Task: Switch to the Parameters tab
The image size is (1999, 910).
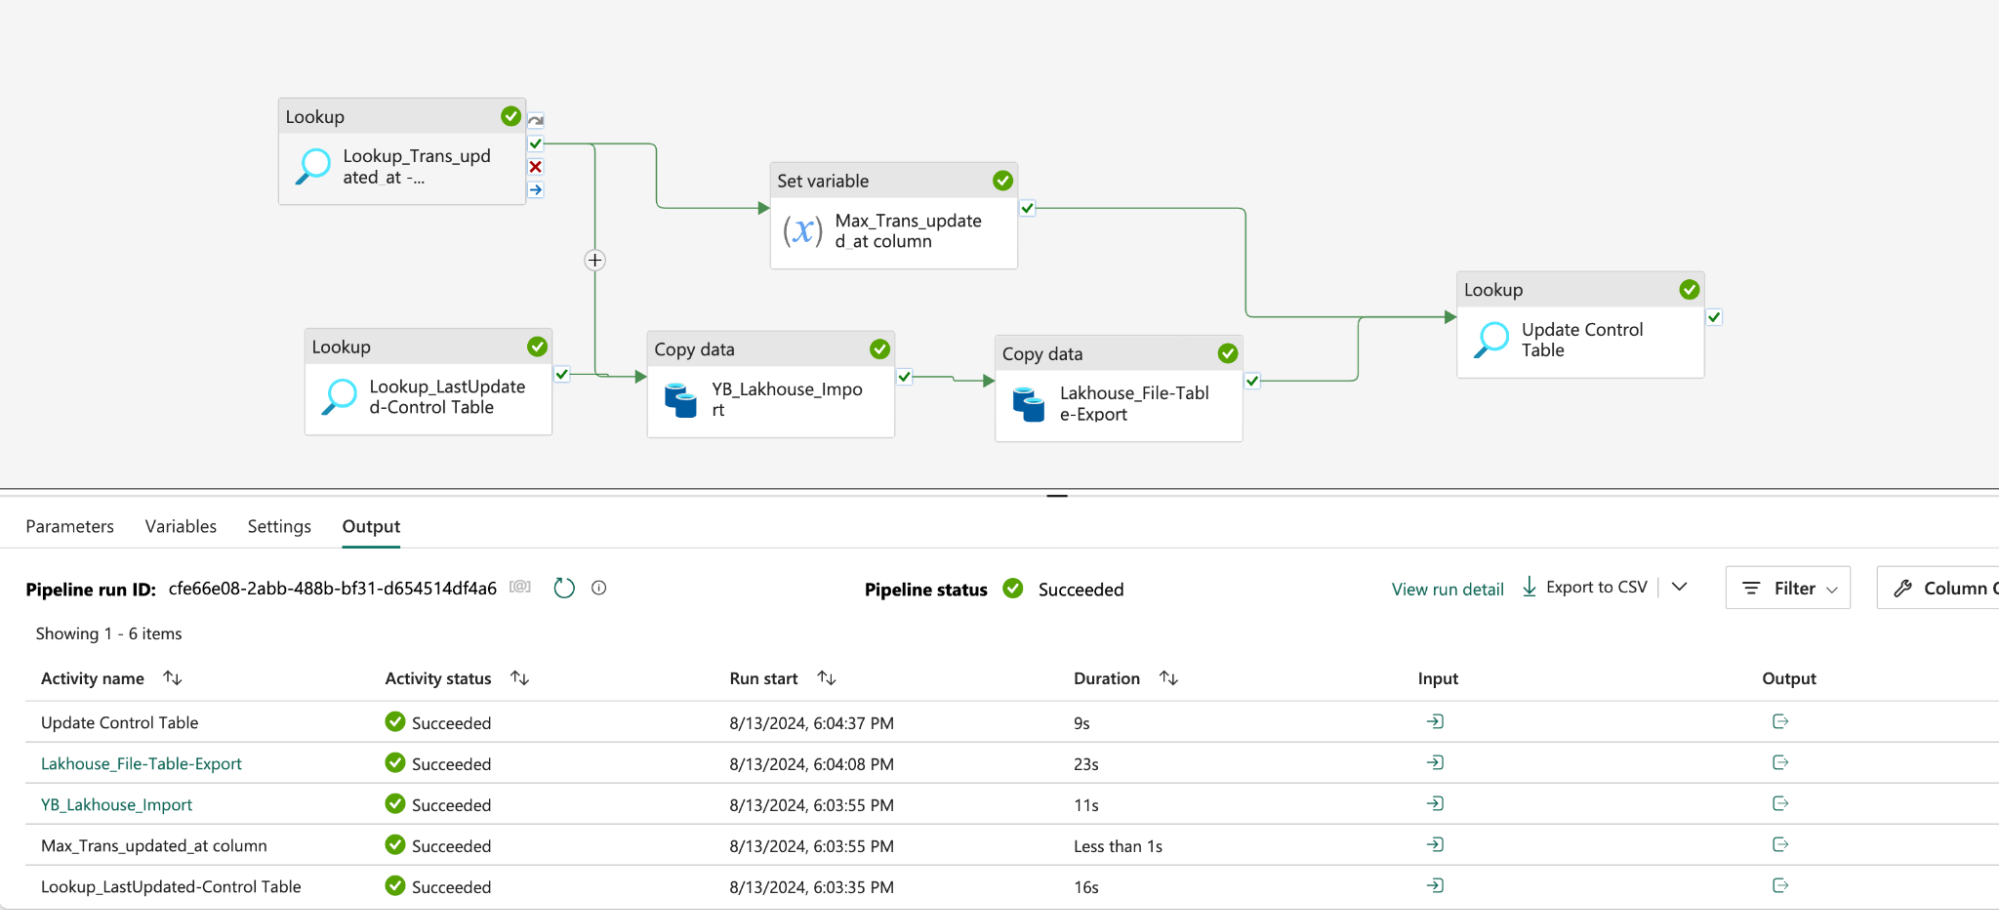Action: (70, 526)
